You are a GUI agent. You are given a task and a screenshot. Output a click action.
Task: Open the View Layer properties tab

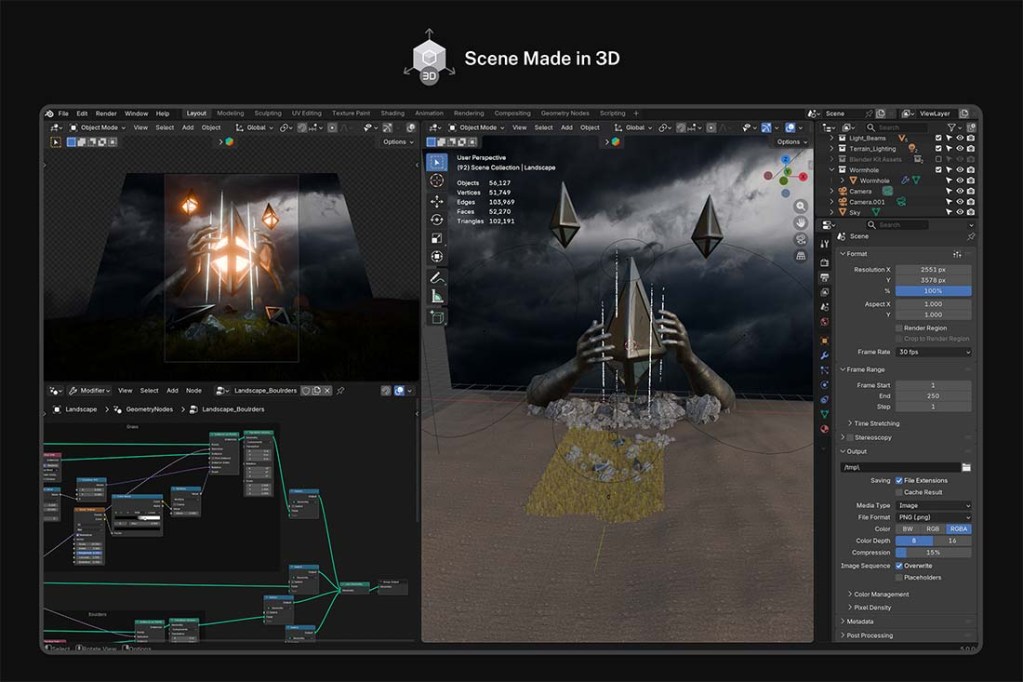point(825,292)
